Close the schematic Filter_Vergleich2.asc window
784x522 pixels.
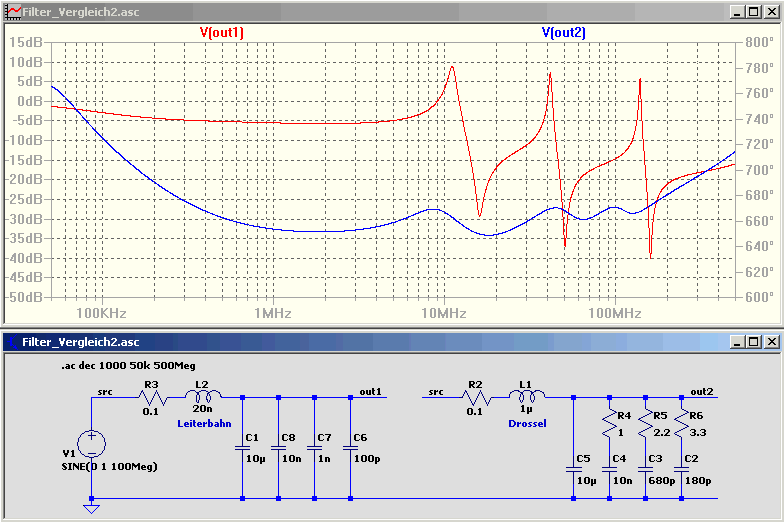tap(772, 342)
